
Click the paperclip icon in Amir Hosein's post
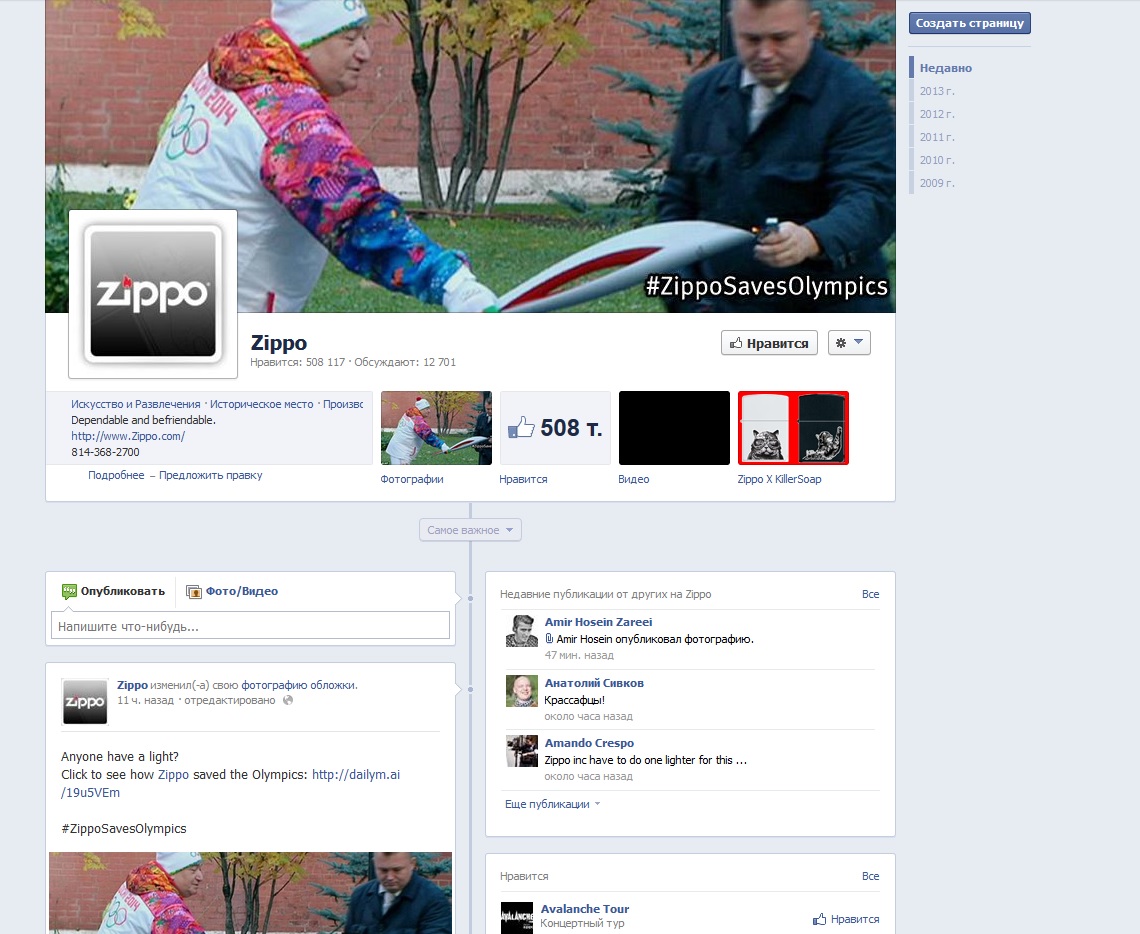coord(549,639)
